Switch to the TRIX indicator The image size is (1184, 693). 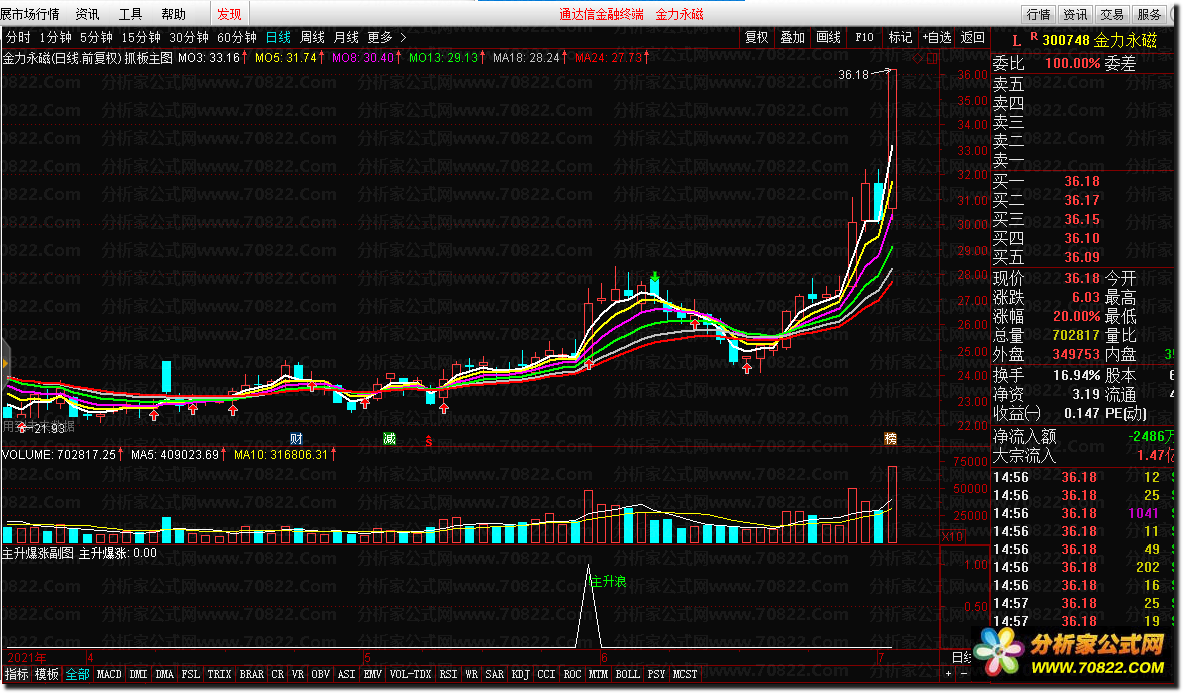coord(219,674)
